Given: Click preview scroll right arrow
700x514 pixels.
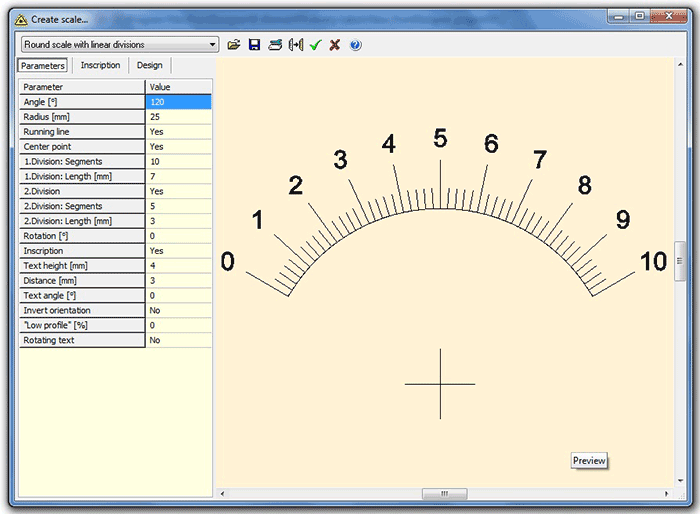Looking at the screenshot, I should point(667,493).
